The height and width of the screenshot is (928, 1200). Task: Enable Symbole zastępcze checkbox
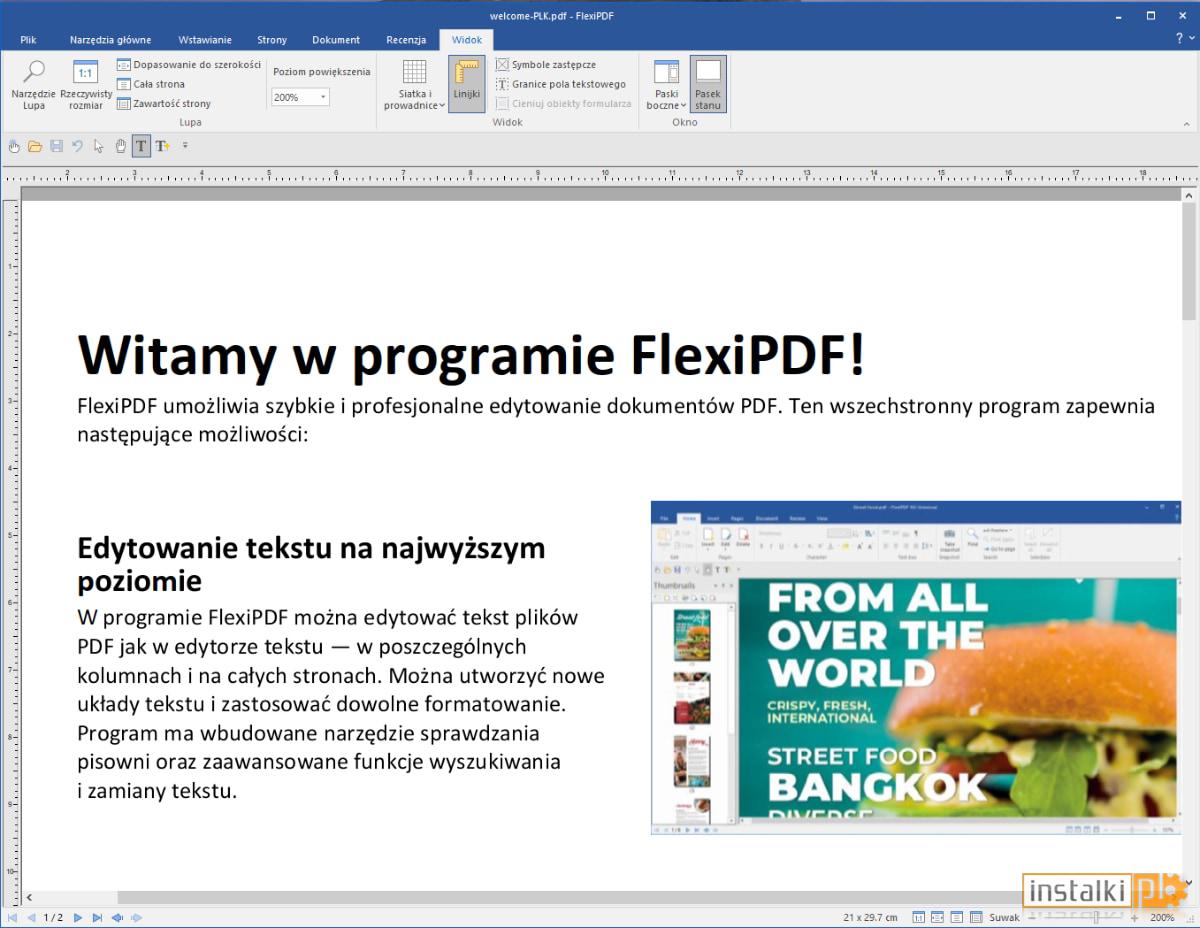pos(546,65)
